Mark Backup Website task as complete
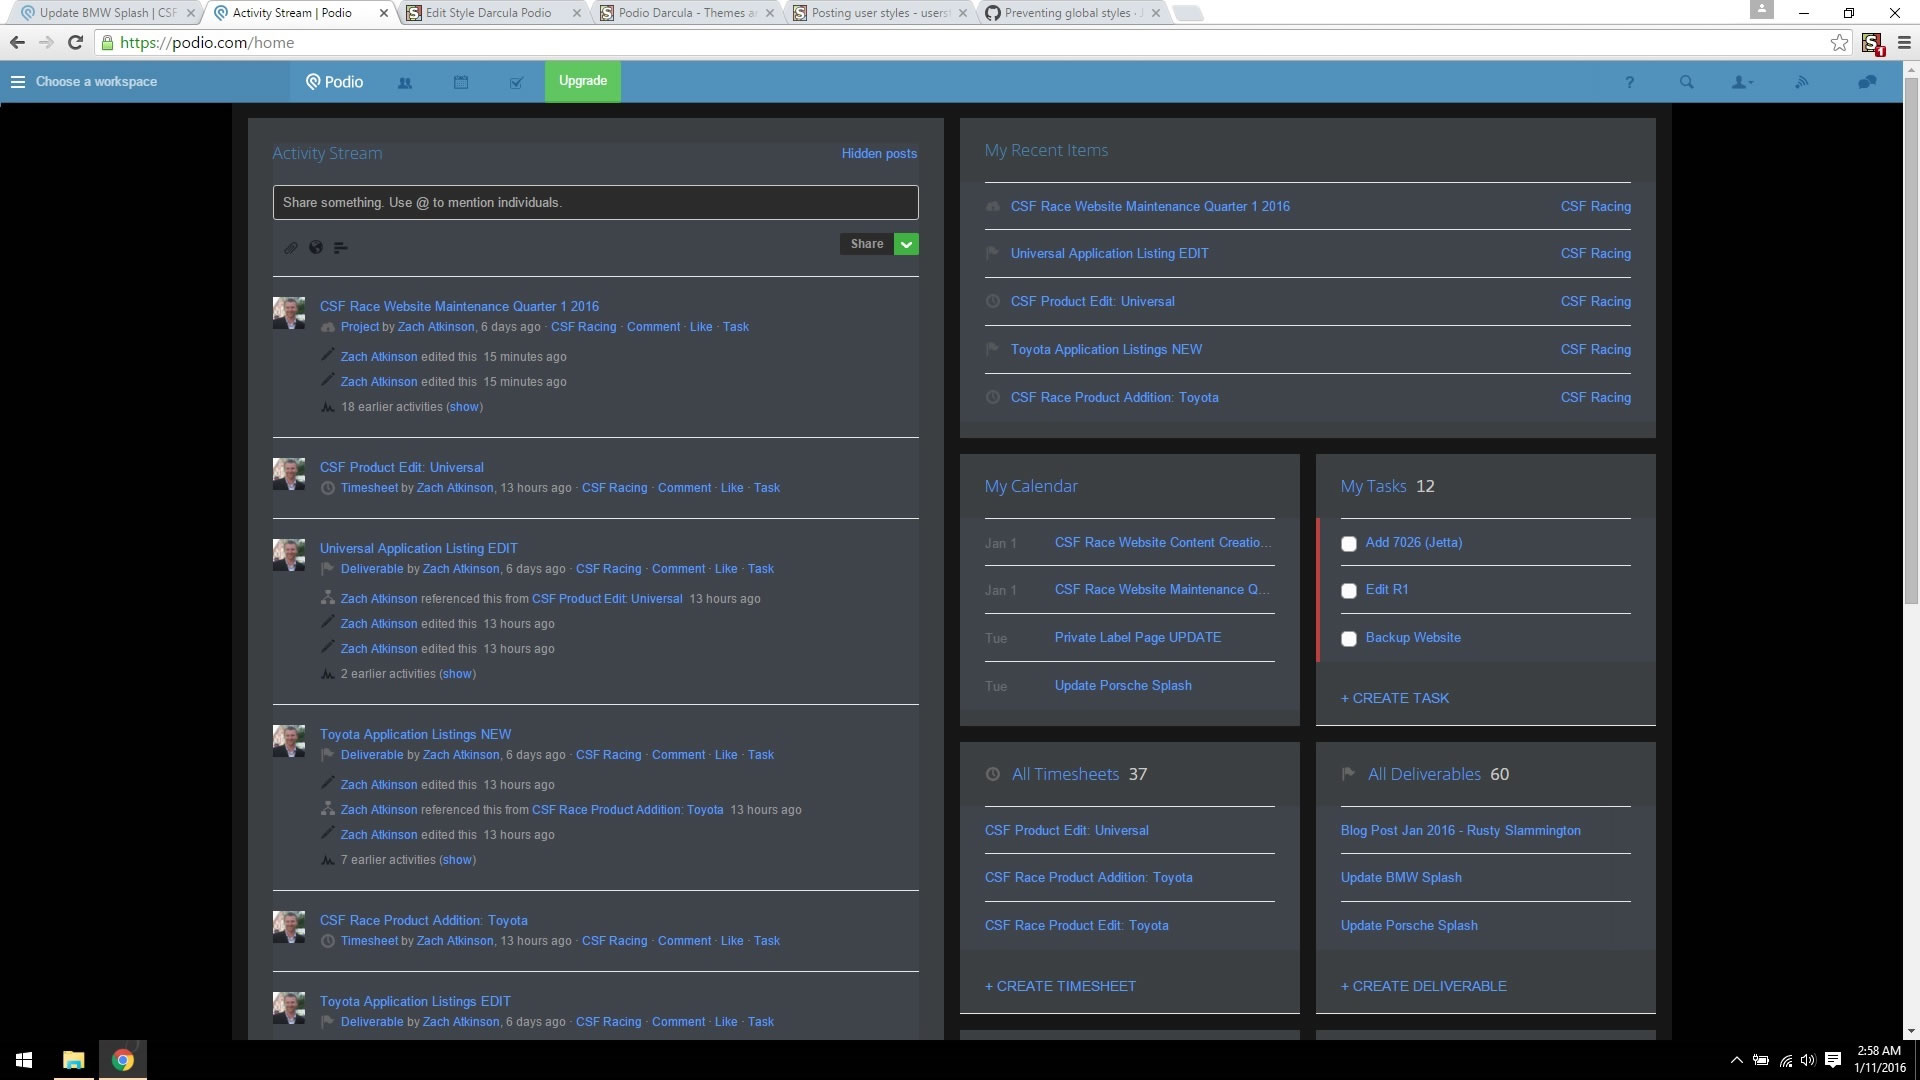Viewport: 1920px width, 1080px height. click(x=1348, y=639)
